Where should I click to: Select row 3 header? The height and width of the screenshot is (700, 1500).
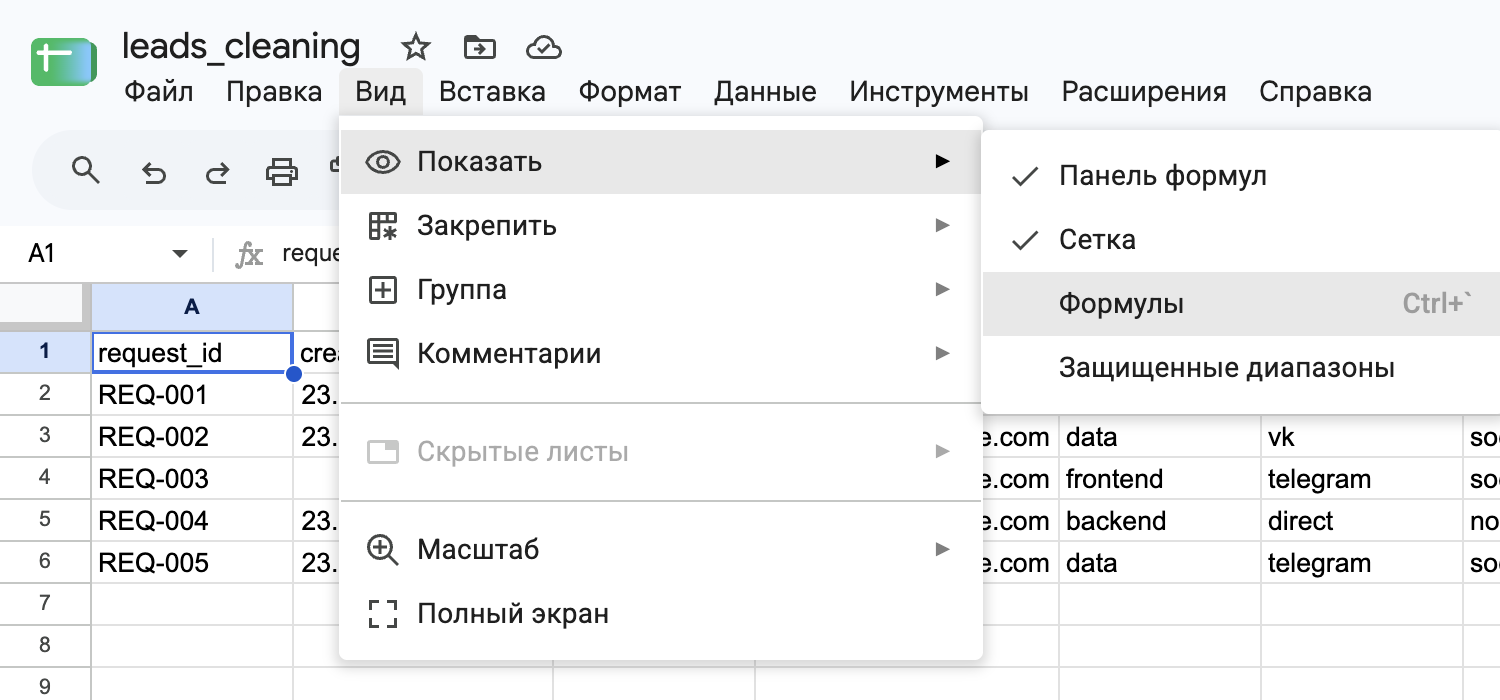(x=45, y=436)
